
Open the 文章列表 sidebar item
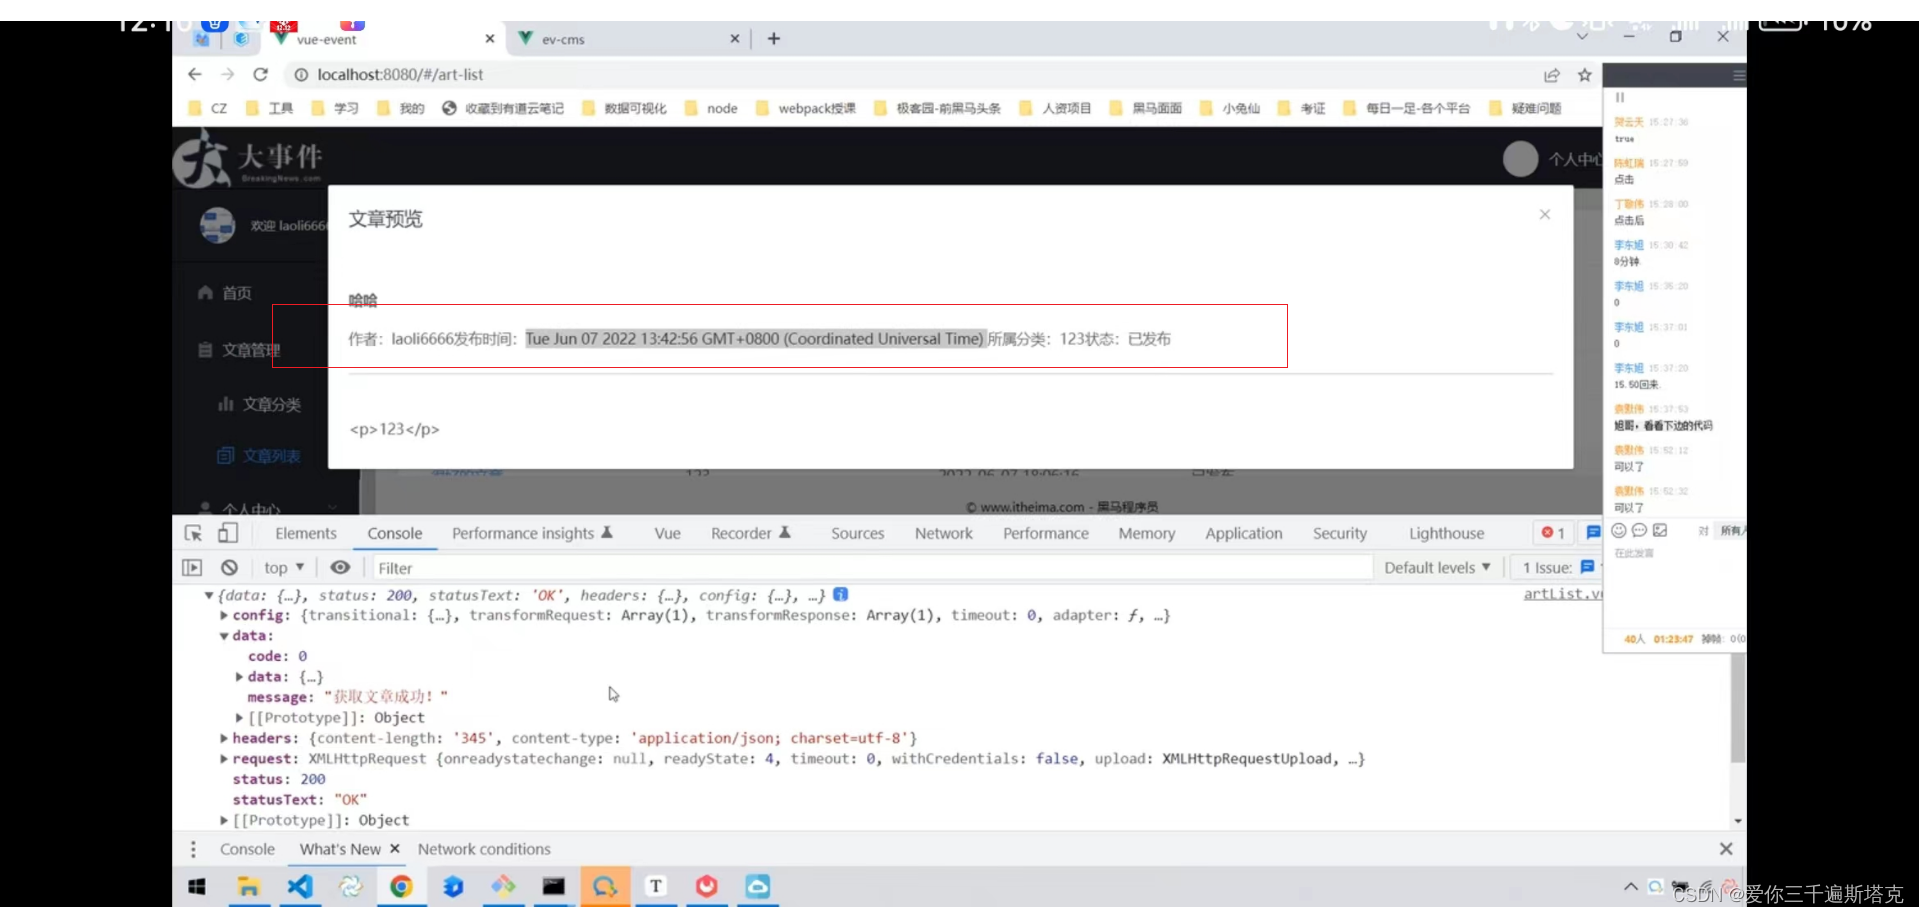(259, 456)
